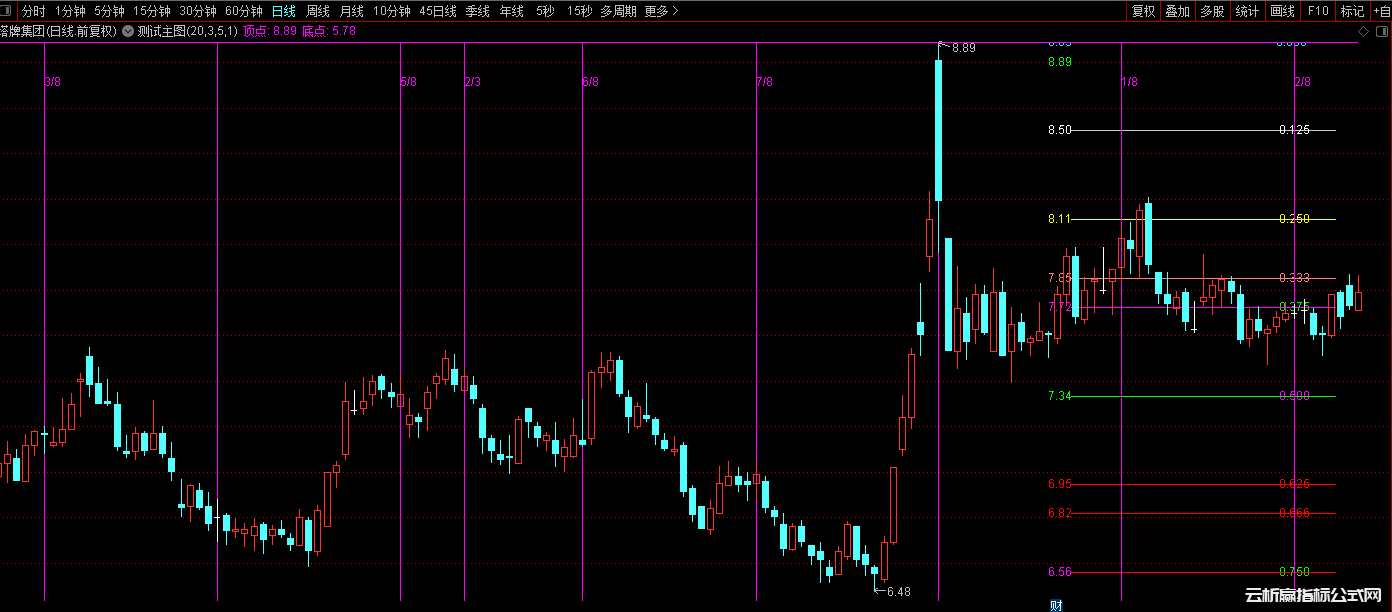
Task: Open the indicator dropdown beside 测试主图
Action: pyautogui.click(x=129, y=32)
